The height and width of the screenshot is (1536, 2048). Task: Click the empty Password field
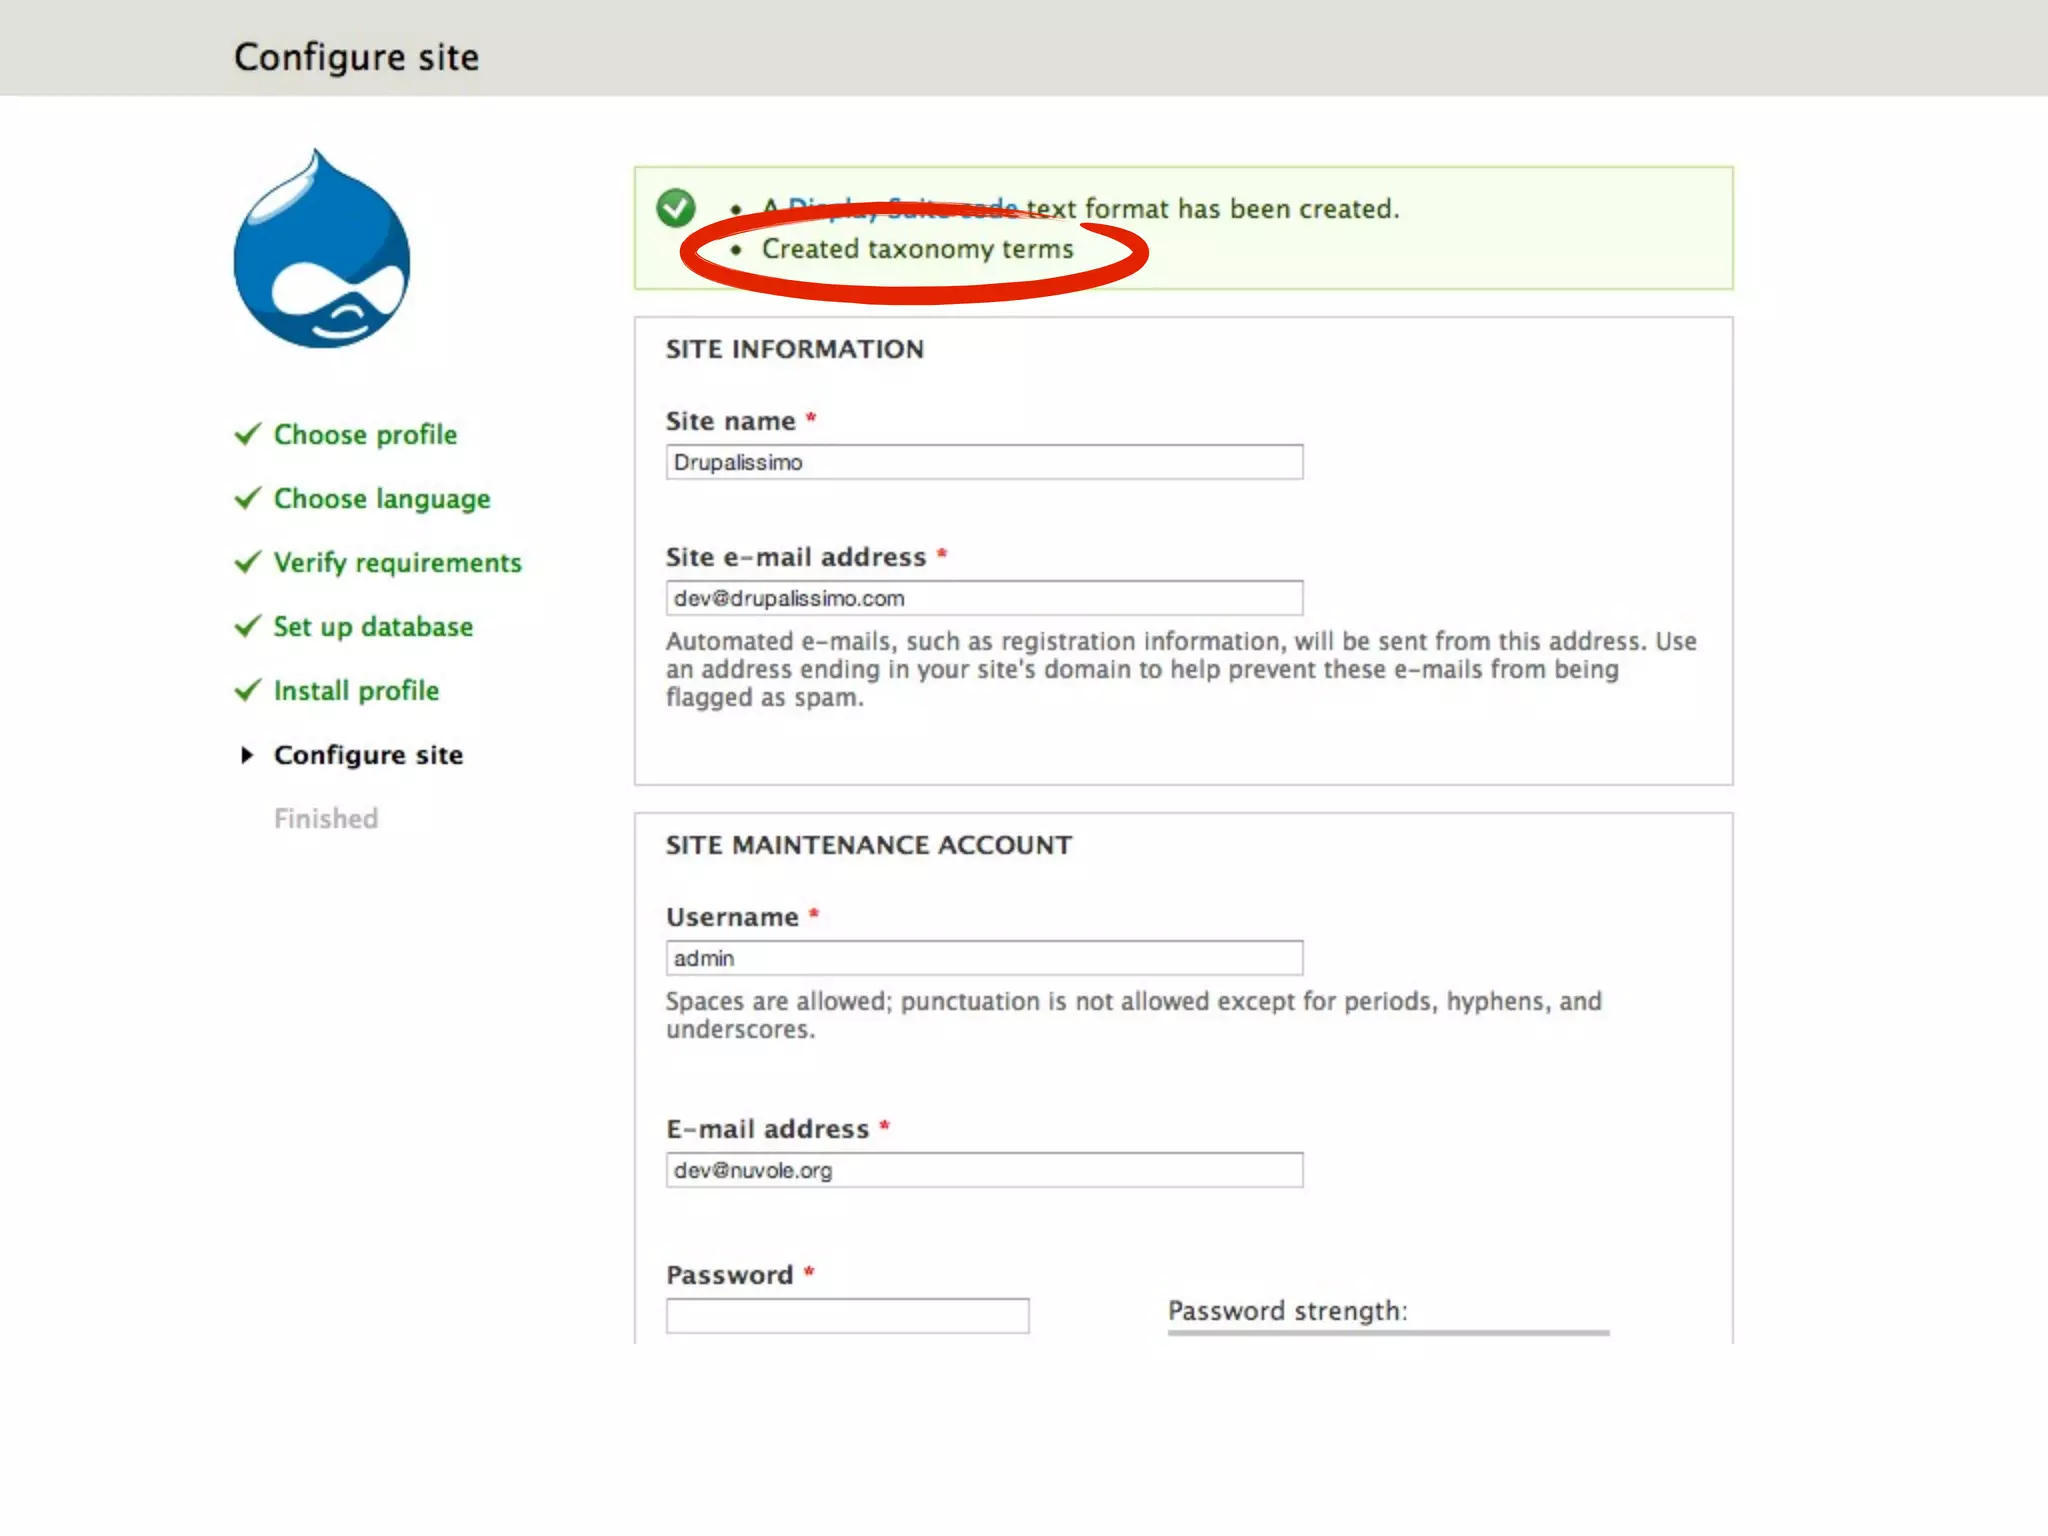(x=847, y=1315)
